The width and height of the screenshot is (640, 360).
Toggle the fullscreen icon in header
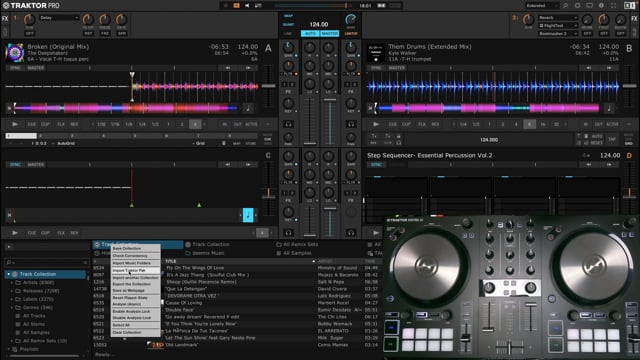613,6
